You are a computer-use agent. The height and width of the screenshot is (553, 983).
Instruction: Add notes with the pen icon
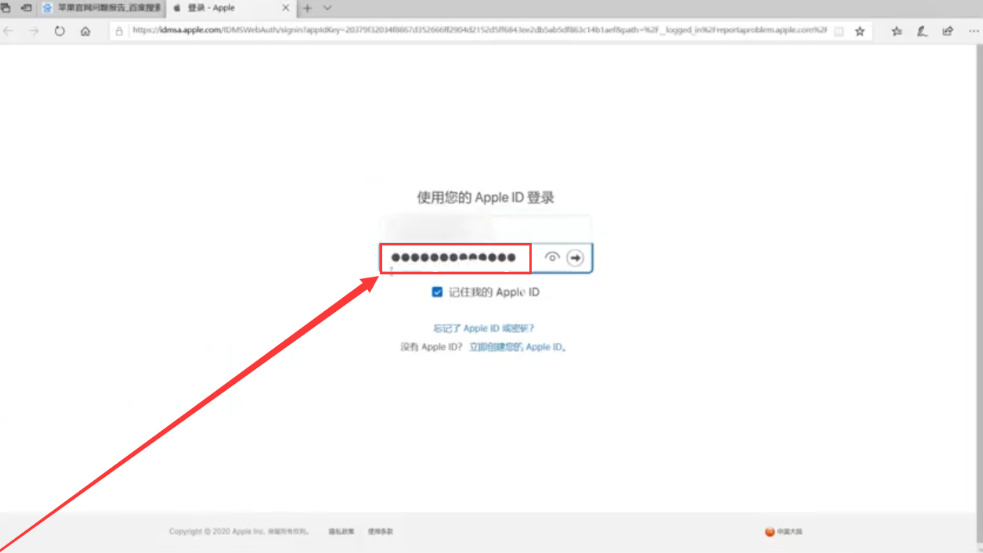(x=922, y=31)
